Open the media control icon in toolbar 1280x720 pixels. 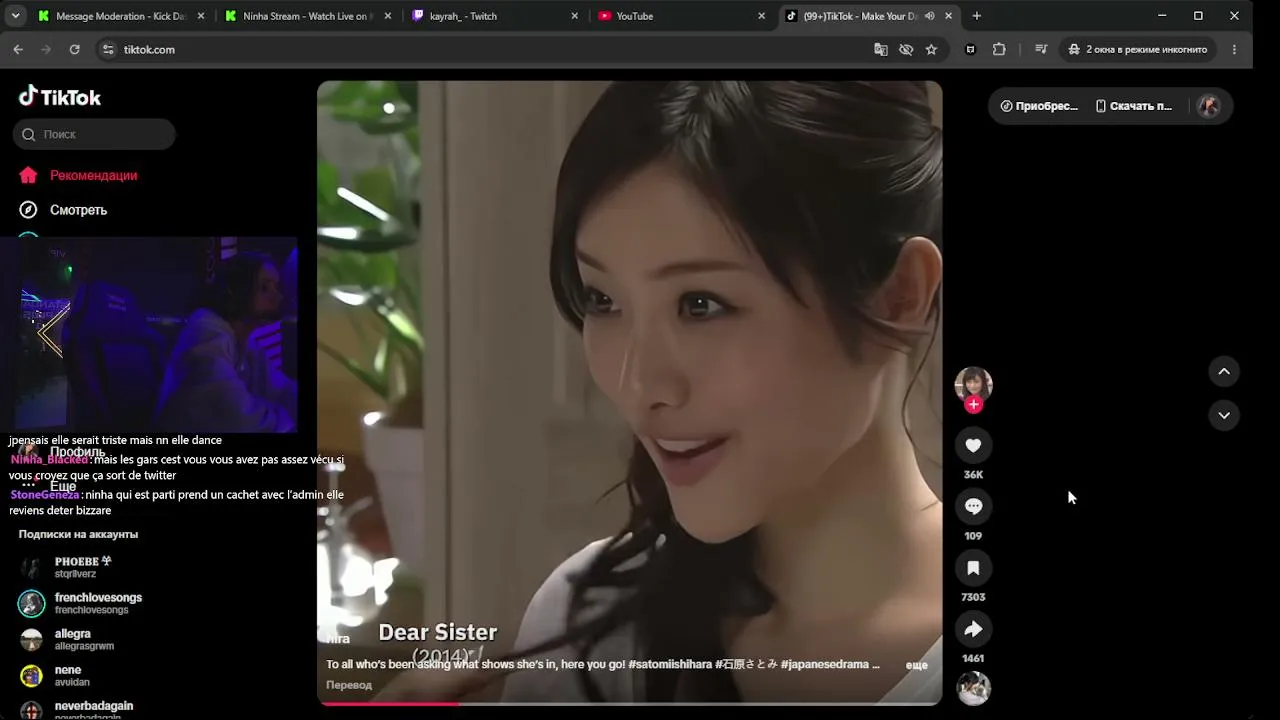[1041, 49]
